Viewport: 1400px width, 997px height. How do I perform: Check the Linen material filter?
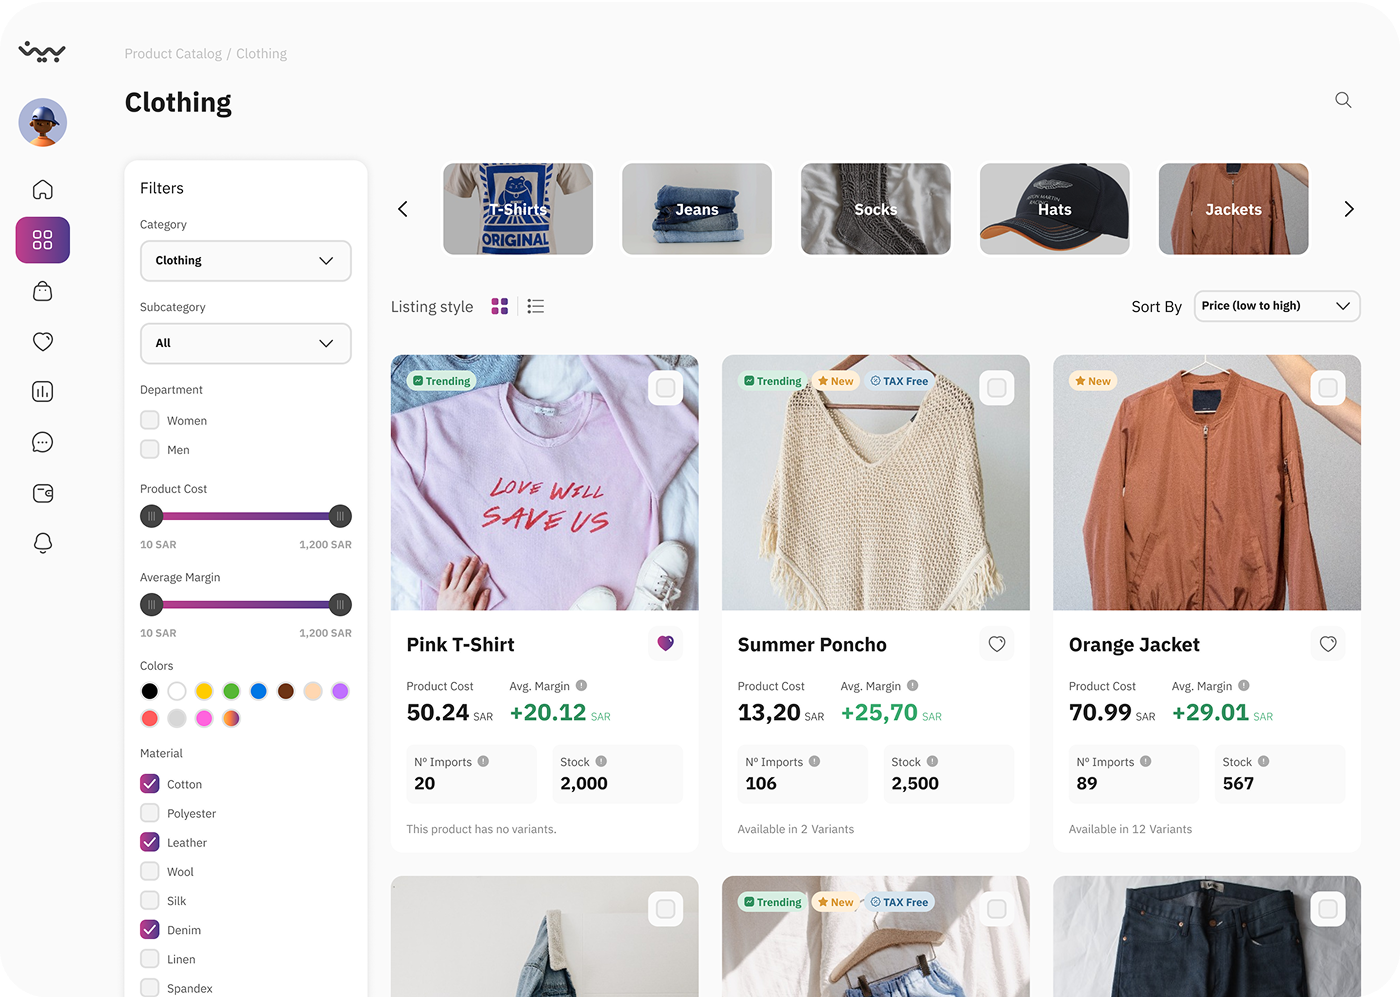150,958
